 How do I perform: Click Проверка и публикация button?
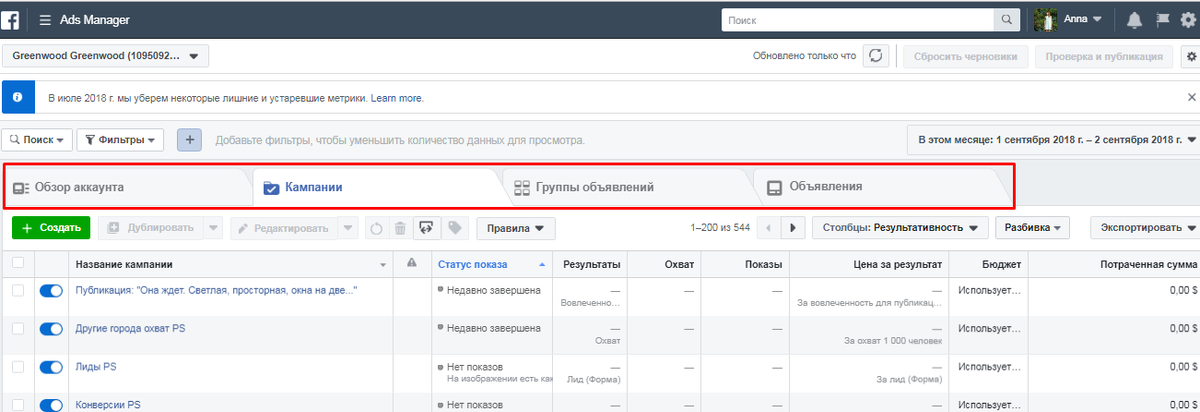[1103, 57]
